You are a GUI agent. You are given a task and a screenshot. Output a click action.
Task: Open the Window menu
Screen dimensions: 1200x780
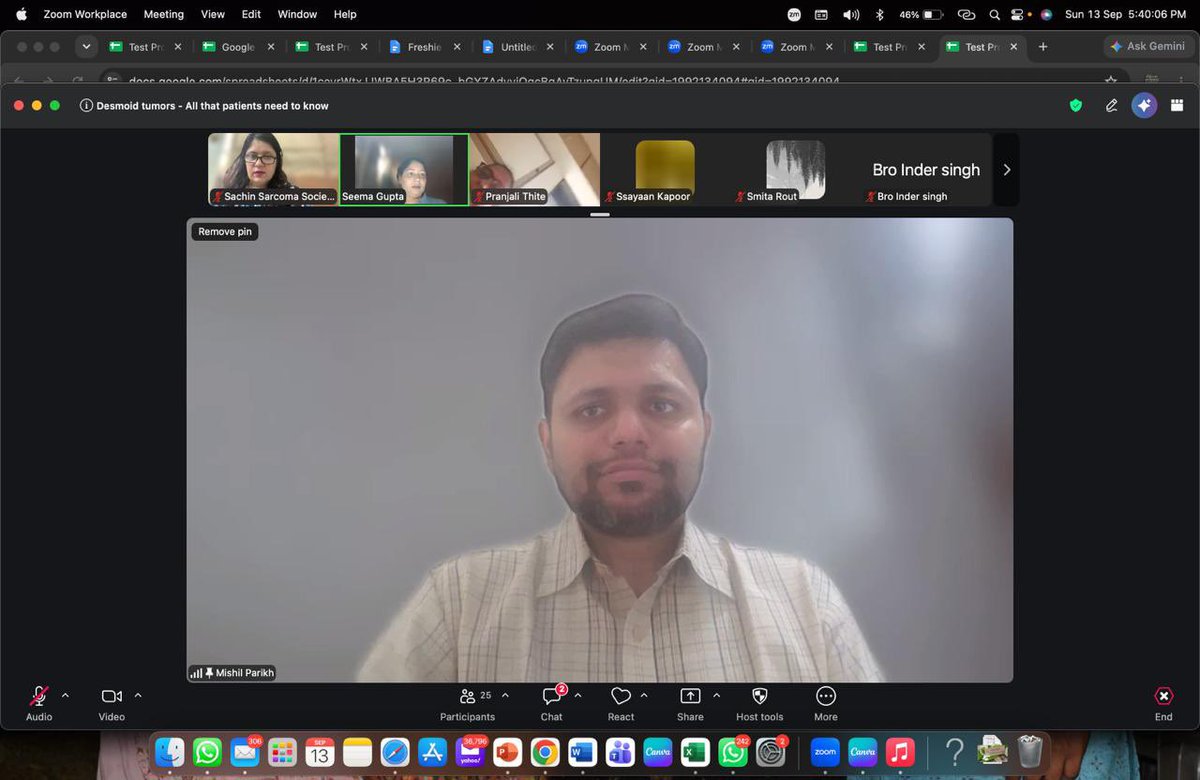[297, 14]
